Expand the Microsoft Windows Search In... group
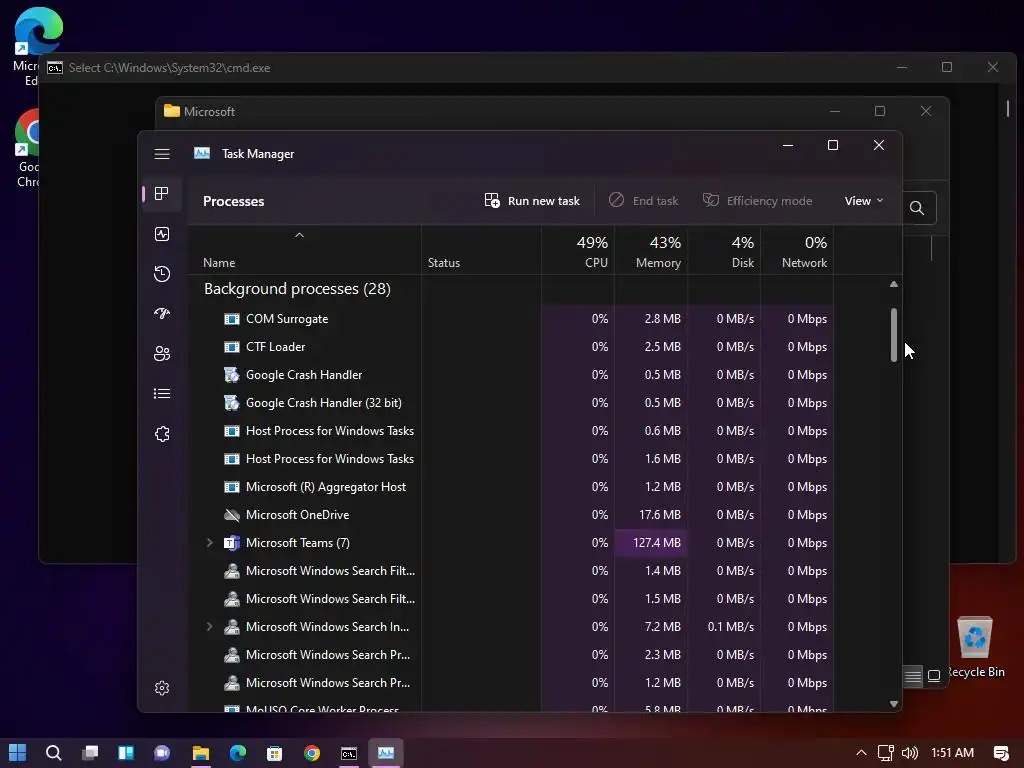Image resolution: width=1024 pixels, height=768 pixels. click(210, 626)
